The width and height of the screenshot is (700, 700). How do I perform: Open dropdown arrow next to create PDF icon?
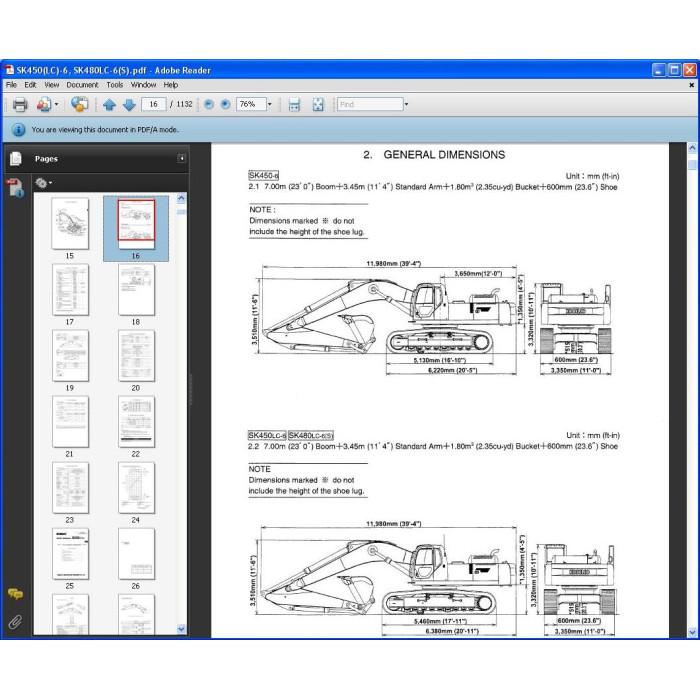[x=57, y=104]
